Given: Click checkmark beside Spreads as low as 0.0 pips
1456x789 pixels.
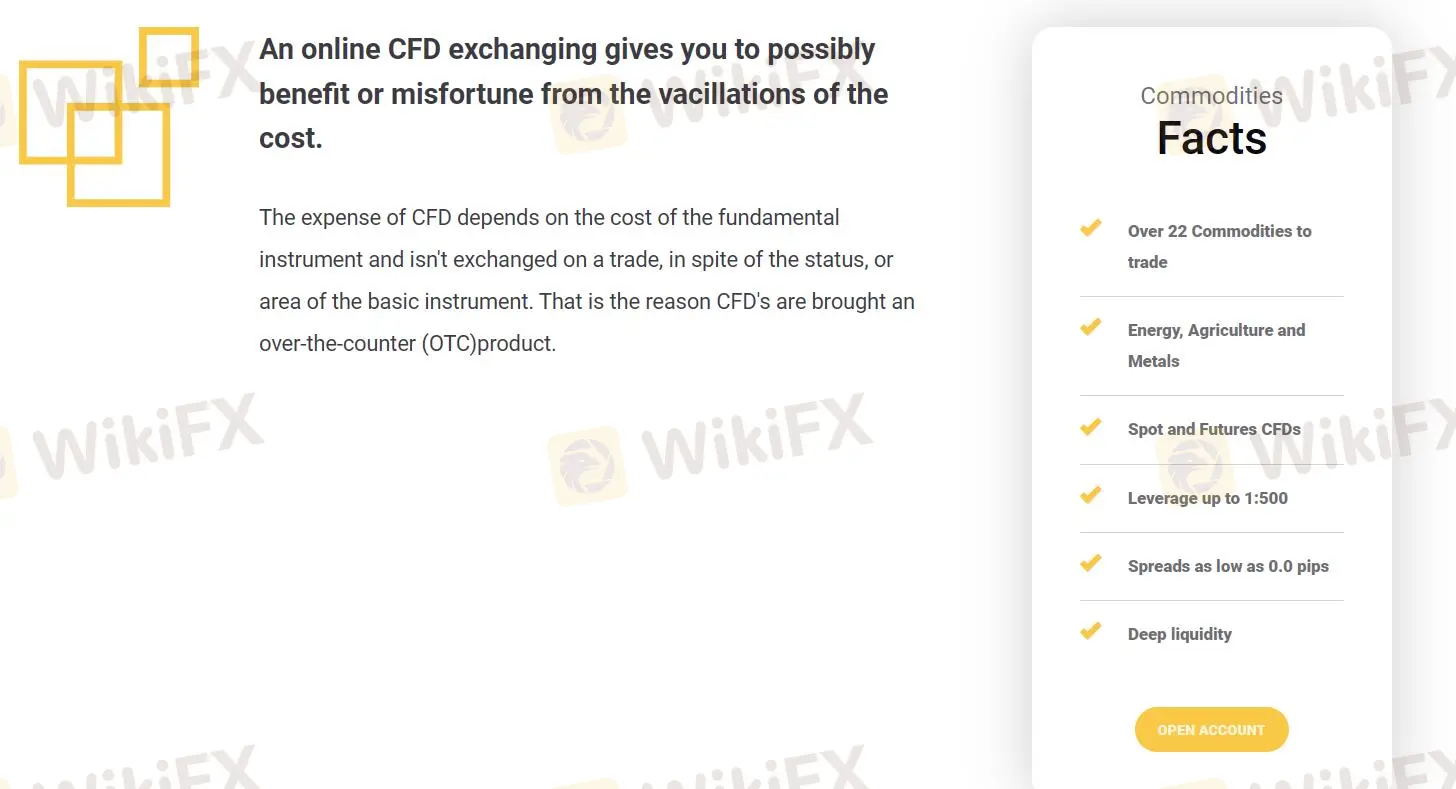Looking at the screenshot, I should tap(1091, 564).
